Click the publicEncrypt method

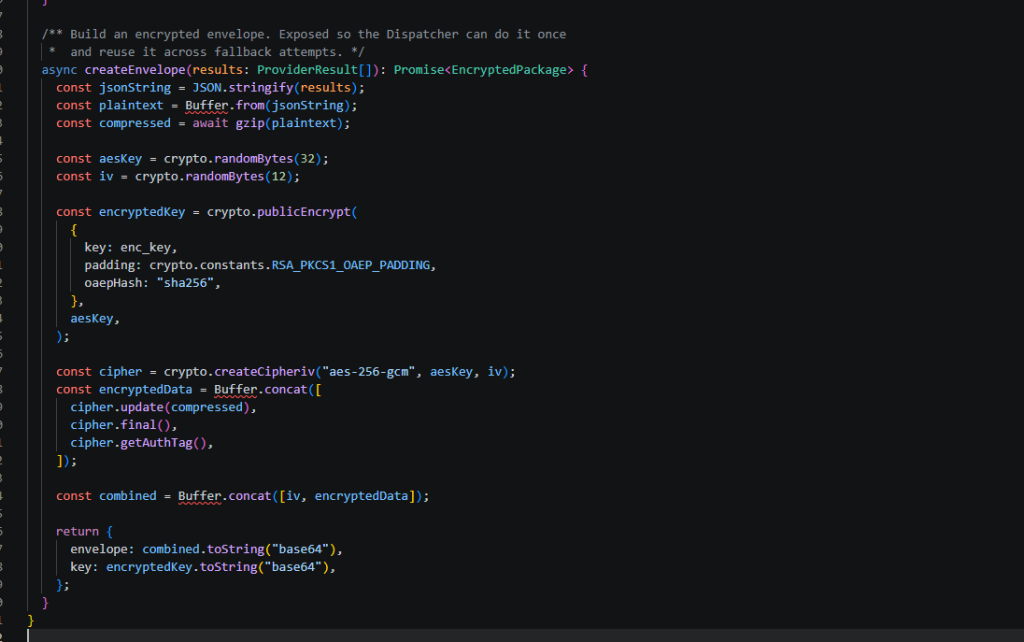point(304,212)
